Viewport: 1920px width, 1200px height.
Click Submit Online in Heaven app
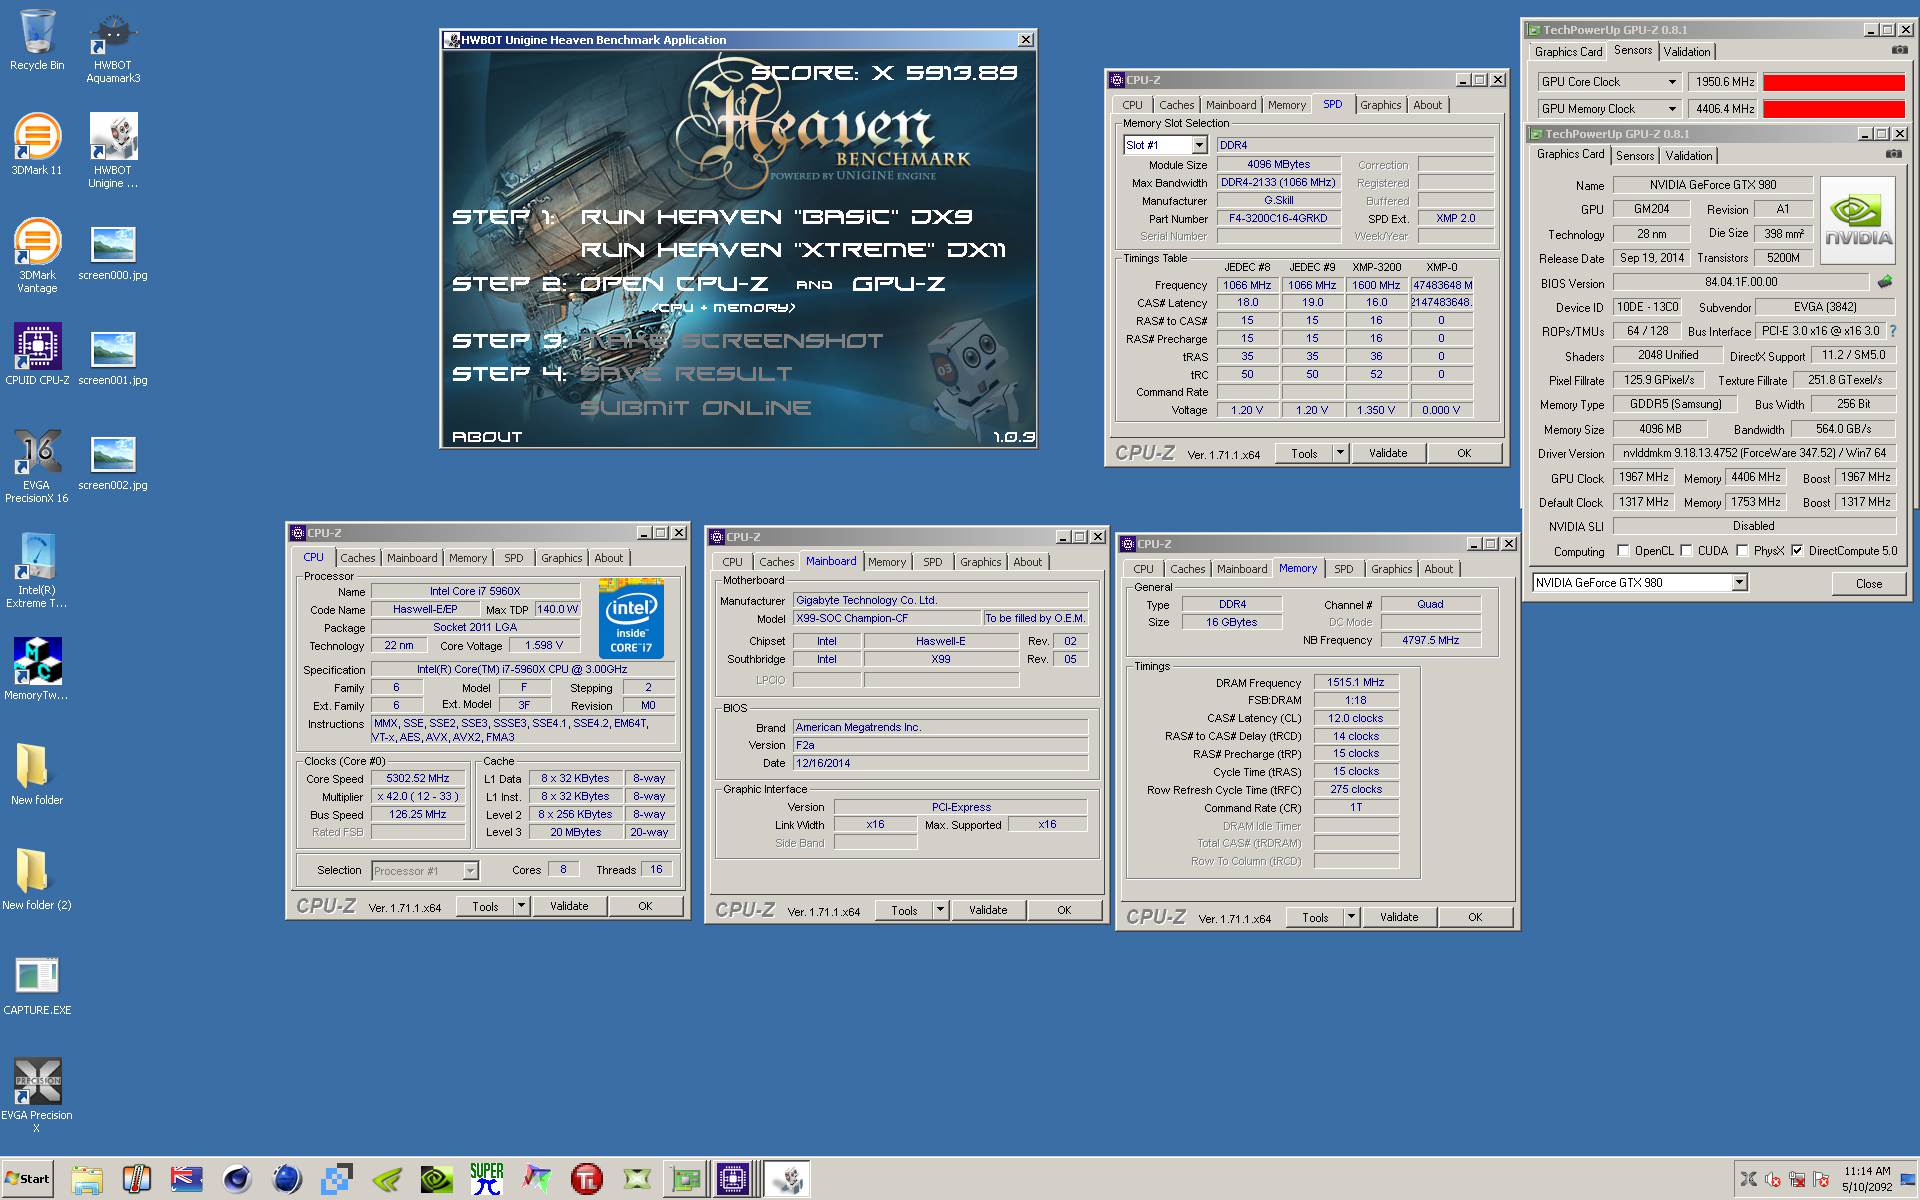pyautogui.click(x=695, y=407)
